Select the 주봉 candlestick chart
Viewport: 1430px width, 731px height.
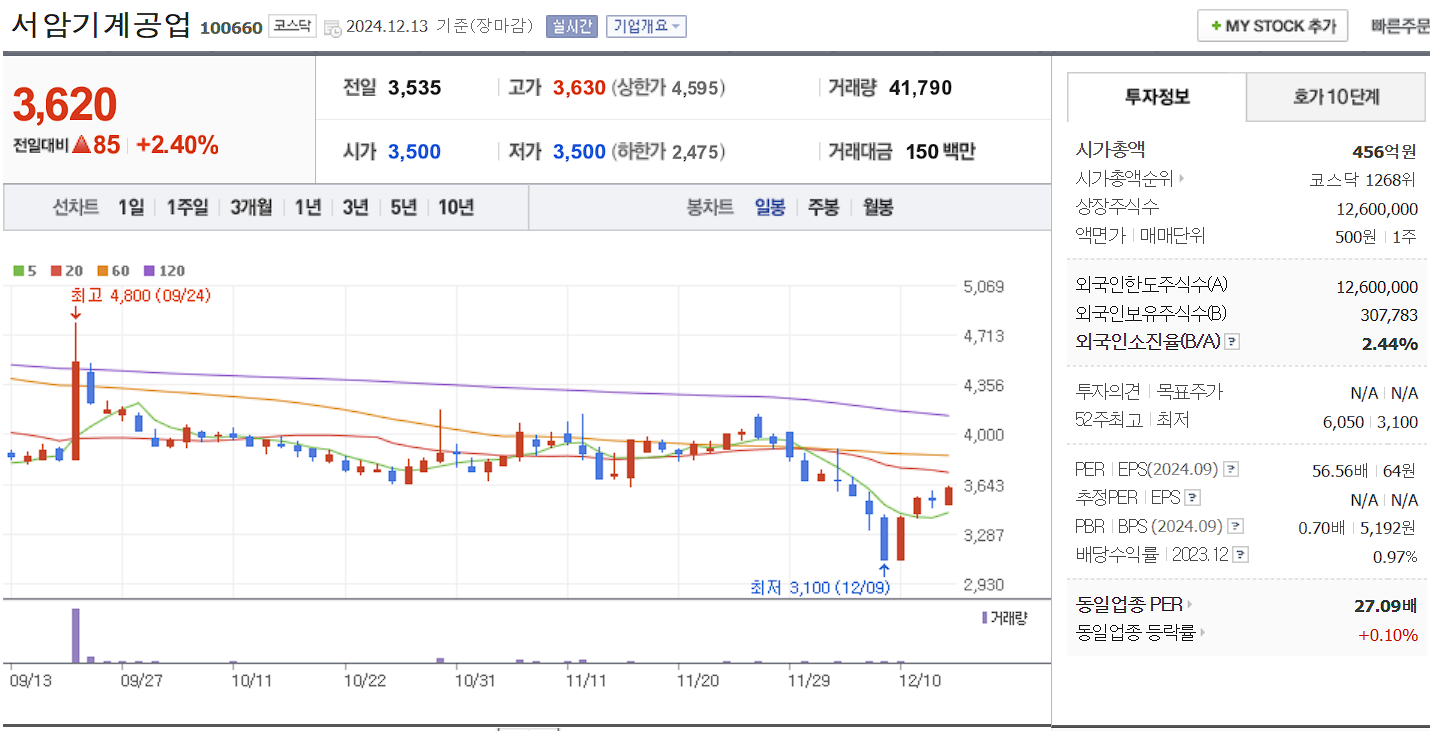[823, 207]
